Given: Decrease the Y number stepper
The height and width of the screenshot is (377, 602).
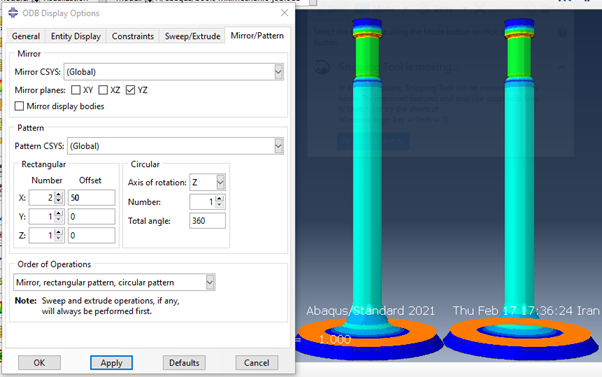Looking at the screenshot, I should click(x=58, y=219).
